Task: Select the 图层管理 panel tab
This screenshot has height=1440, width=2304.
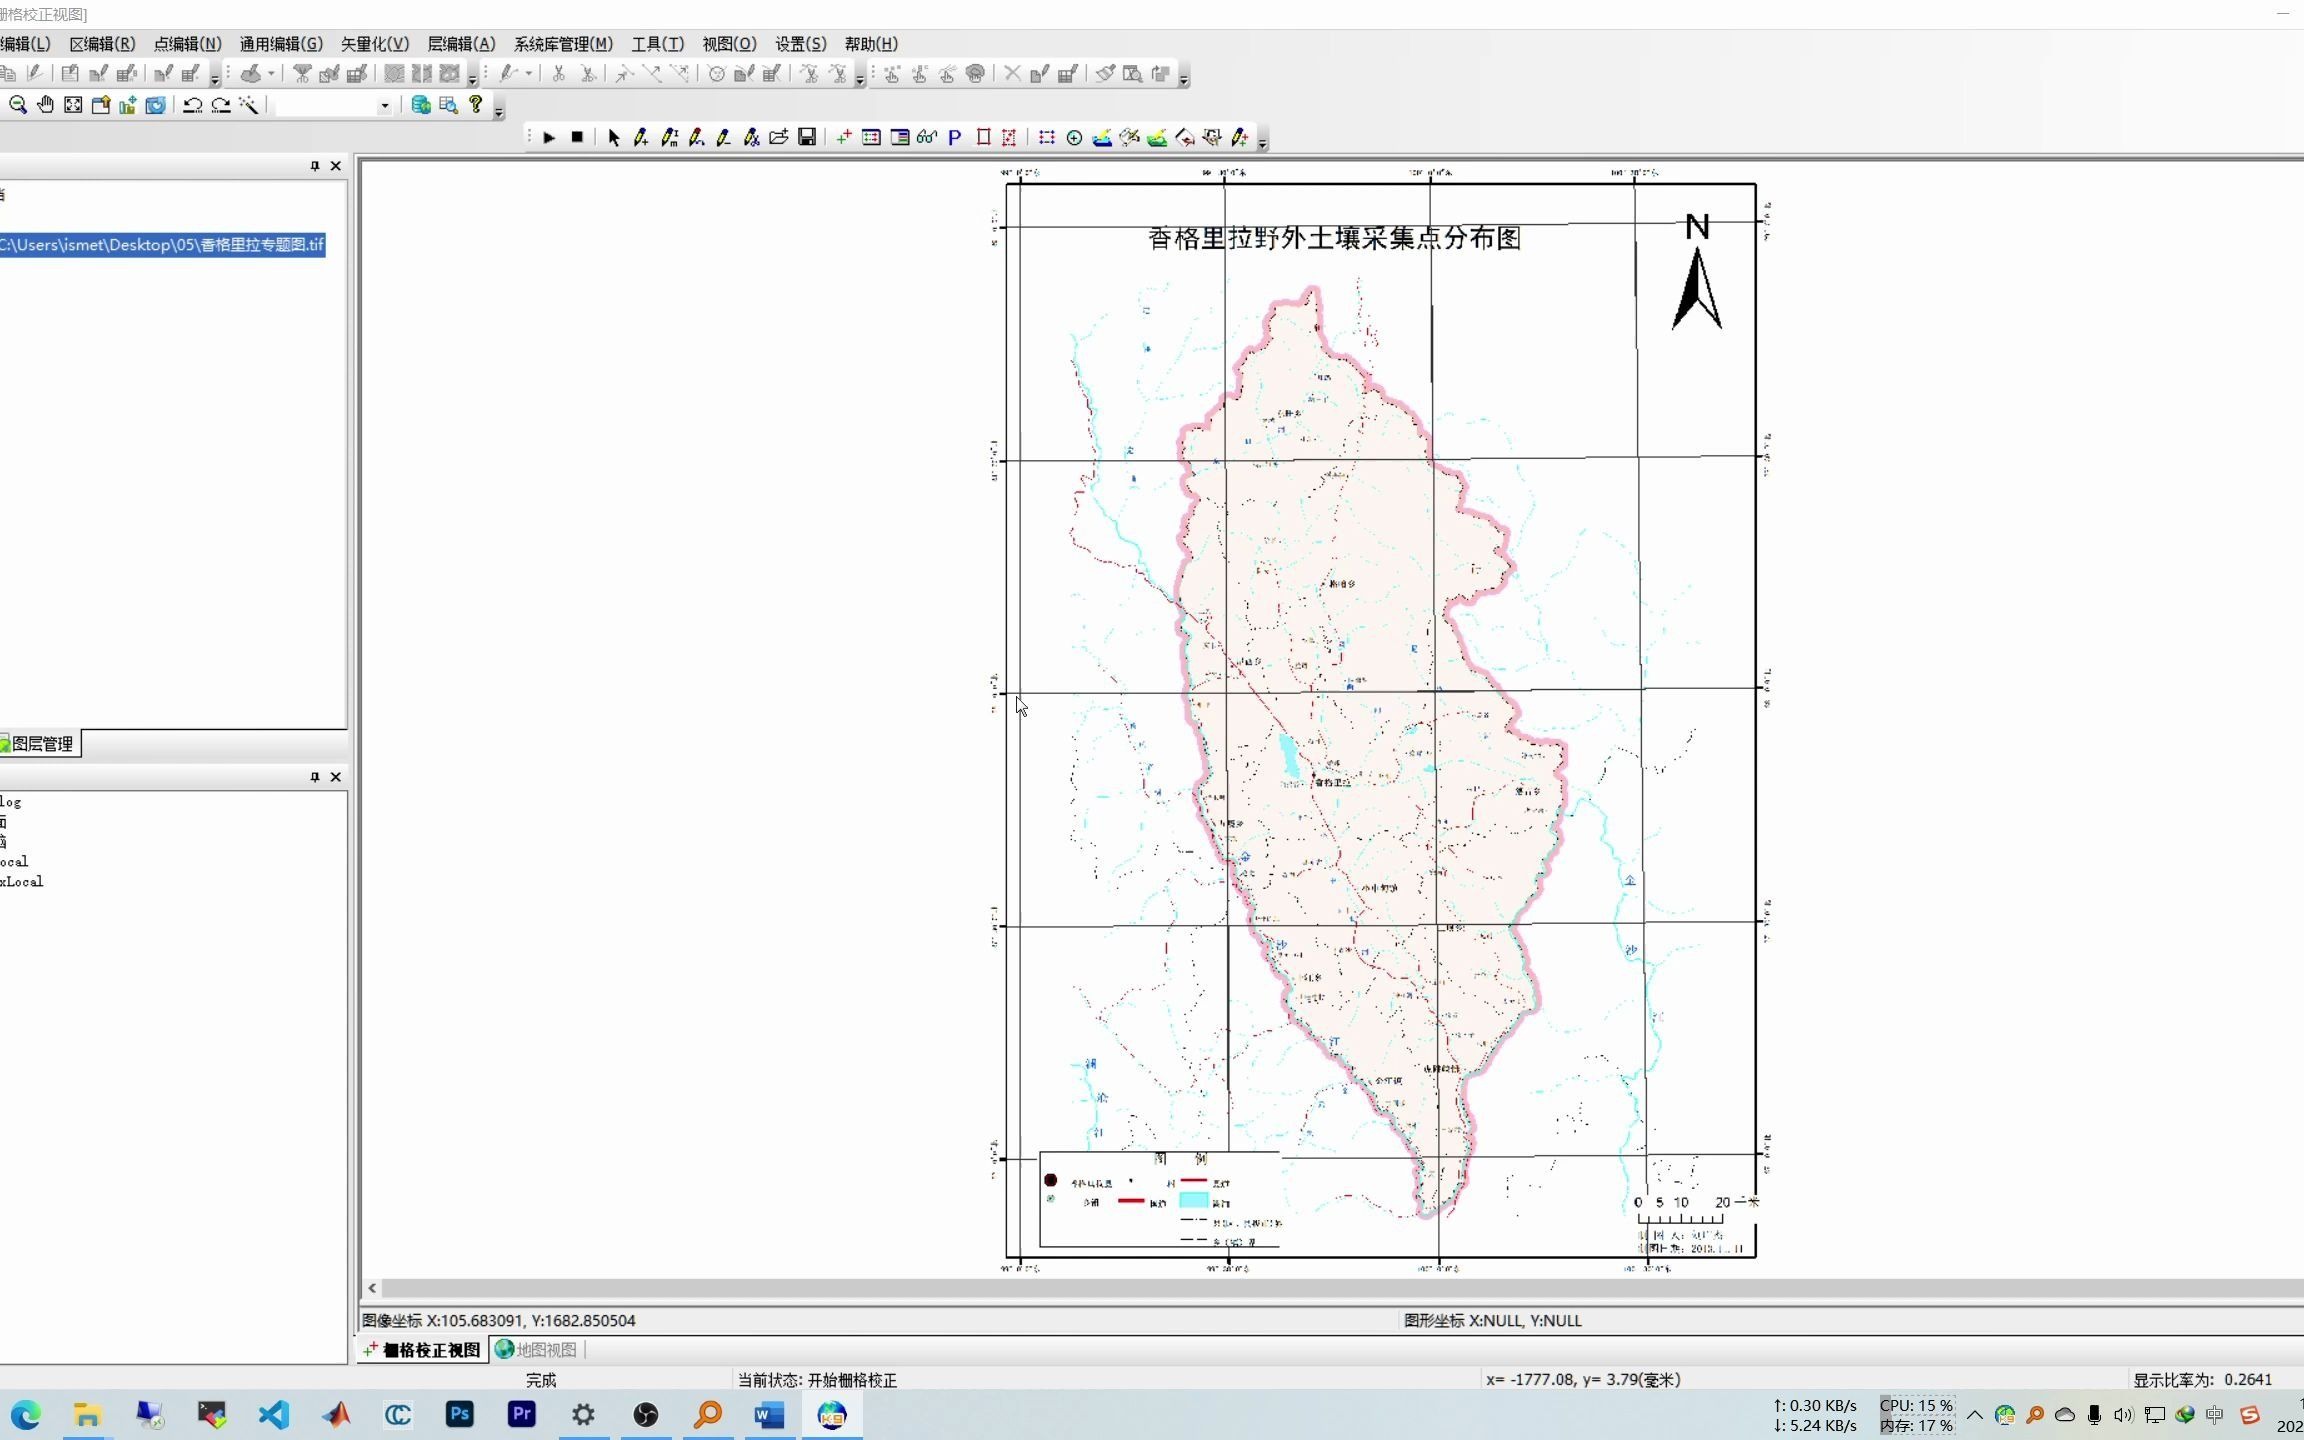Action: pos(40,744)
